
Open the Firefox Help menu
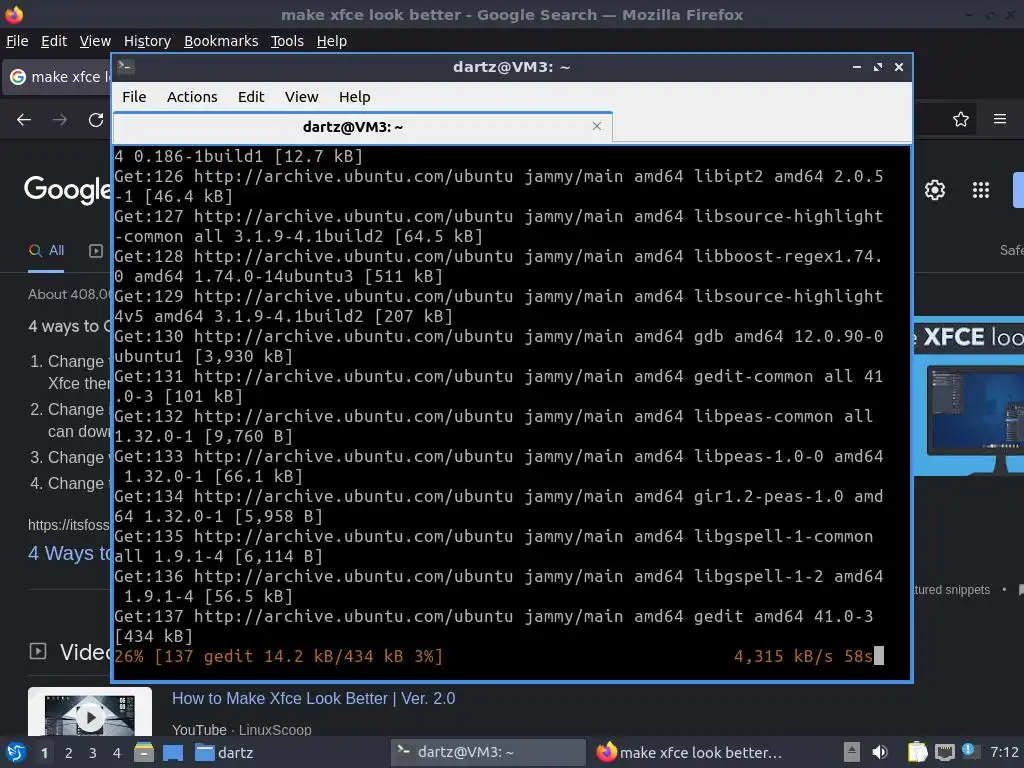coord(332,41)
